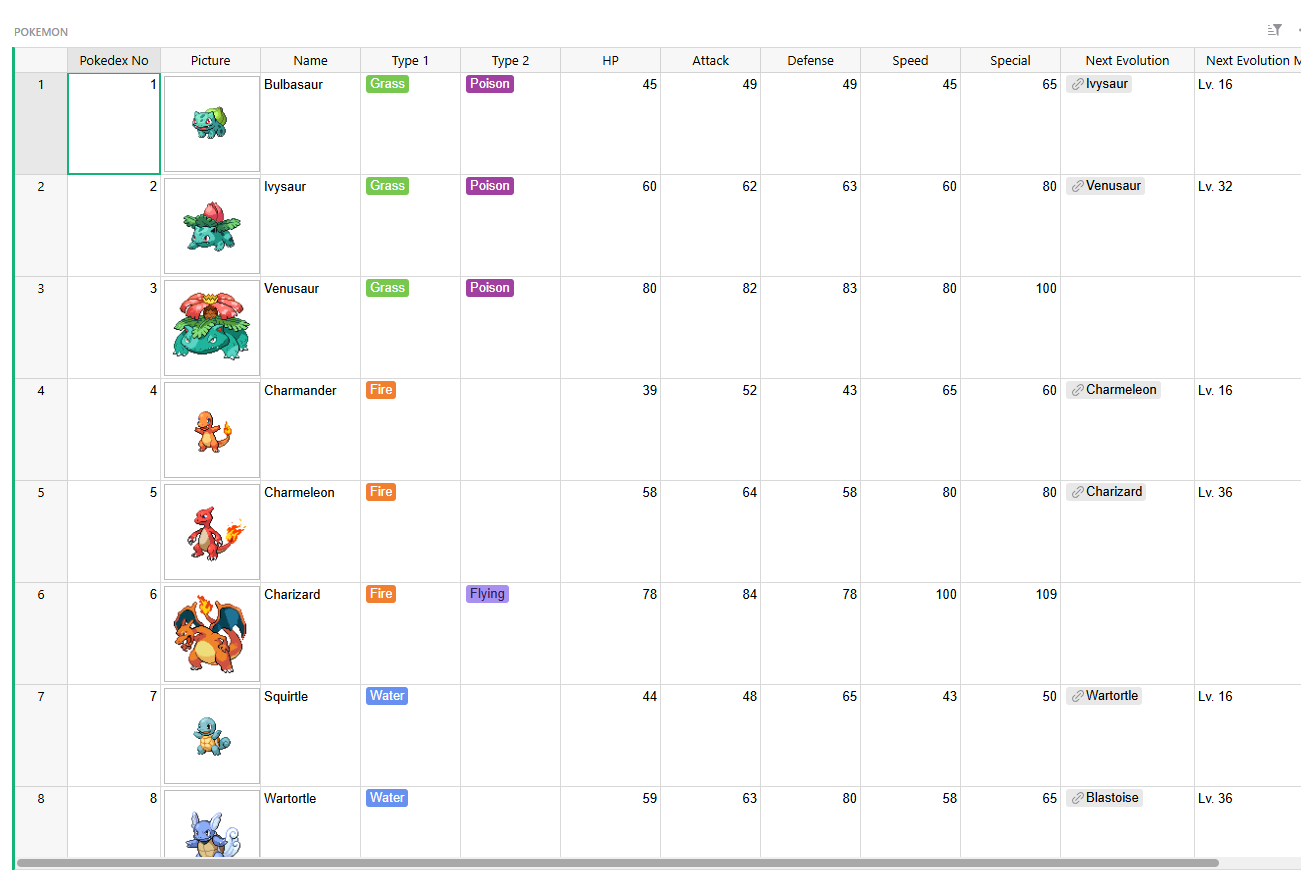Follow the Charmeleon link in Charmander's Next Evolution
This screenshot has width=1301, height=885.
tap(1113, 390)
